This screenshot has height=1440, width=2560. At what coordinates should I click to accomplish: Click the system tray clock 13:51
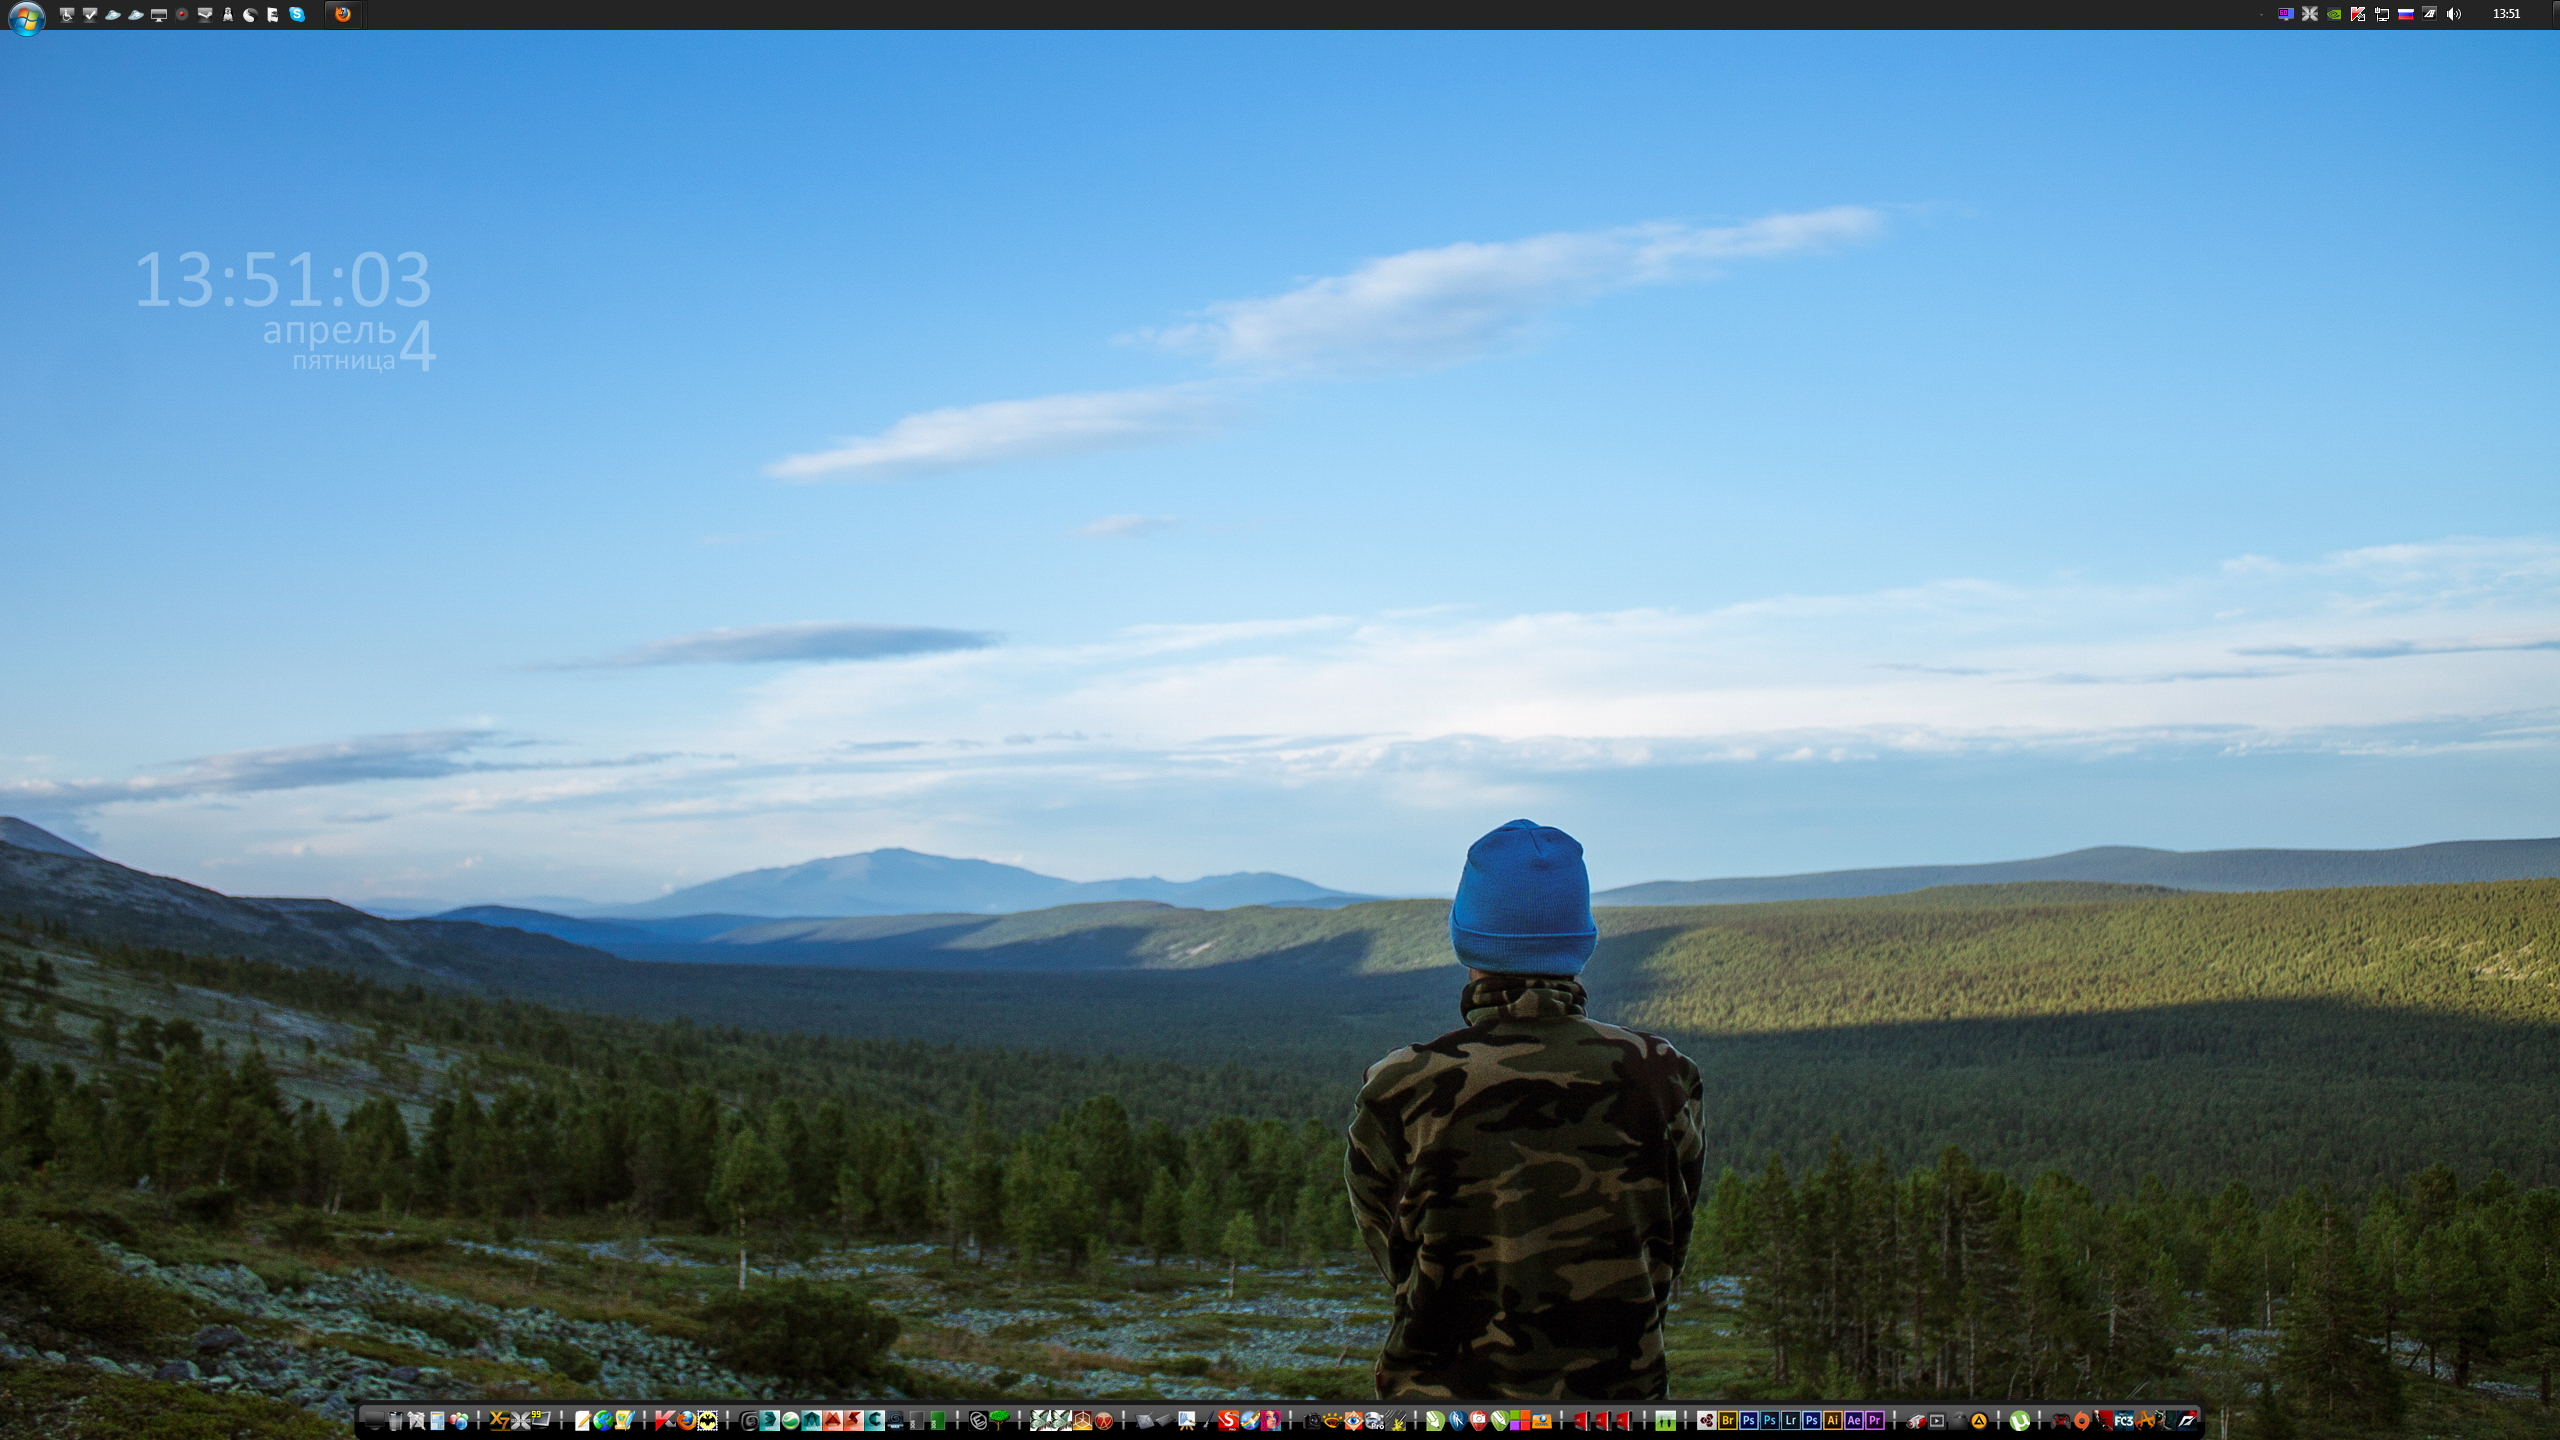point(2506,14)
